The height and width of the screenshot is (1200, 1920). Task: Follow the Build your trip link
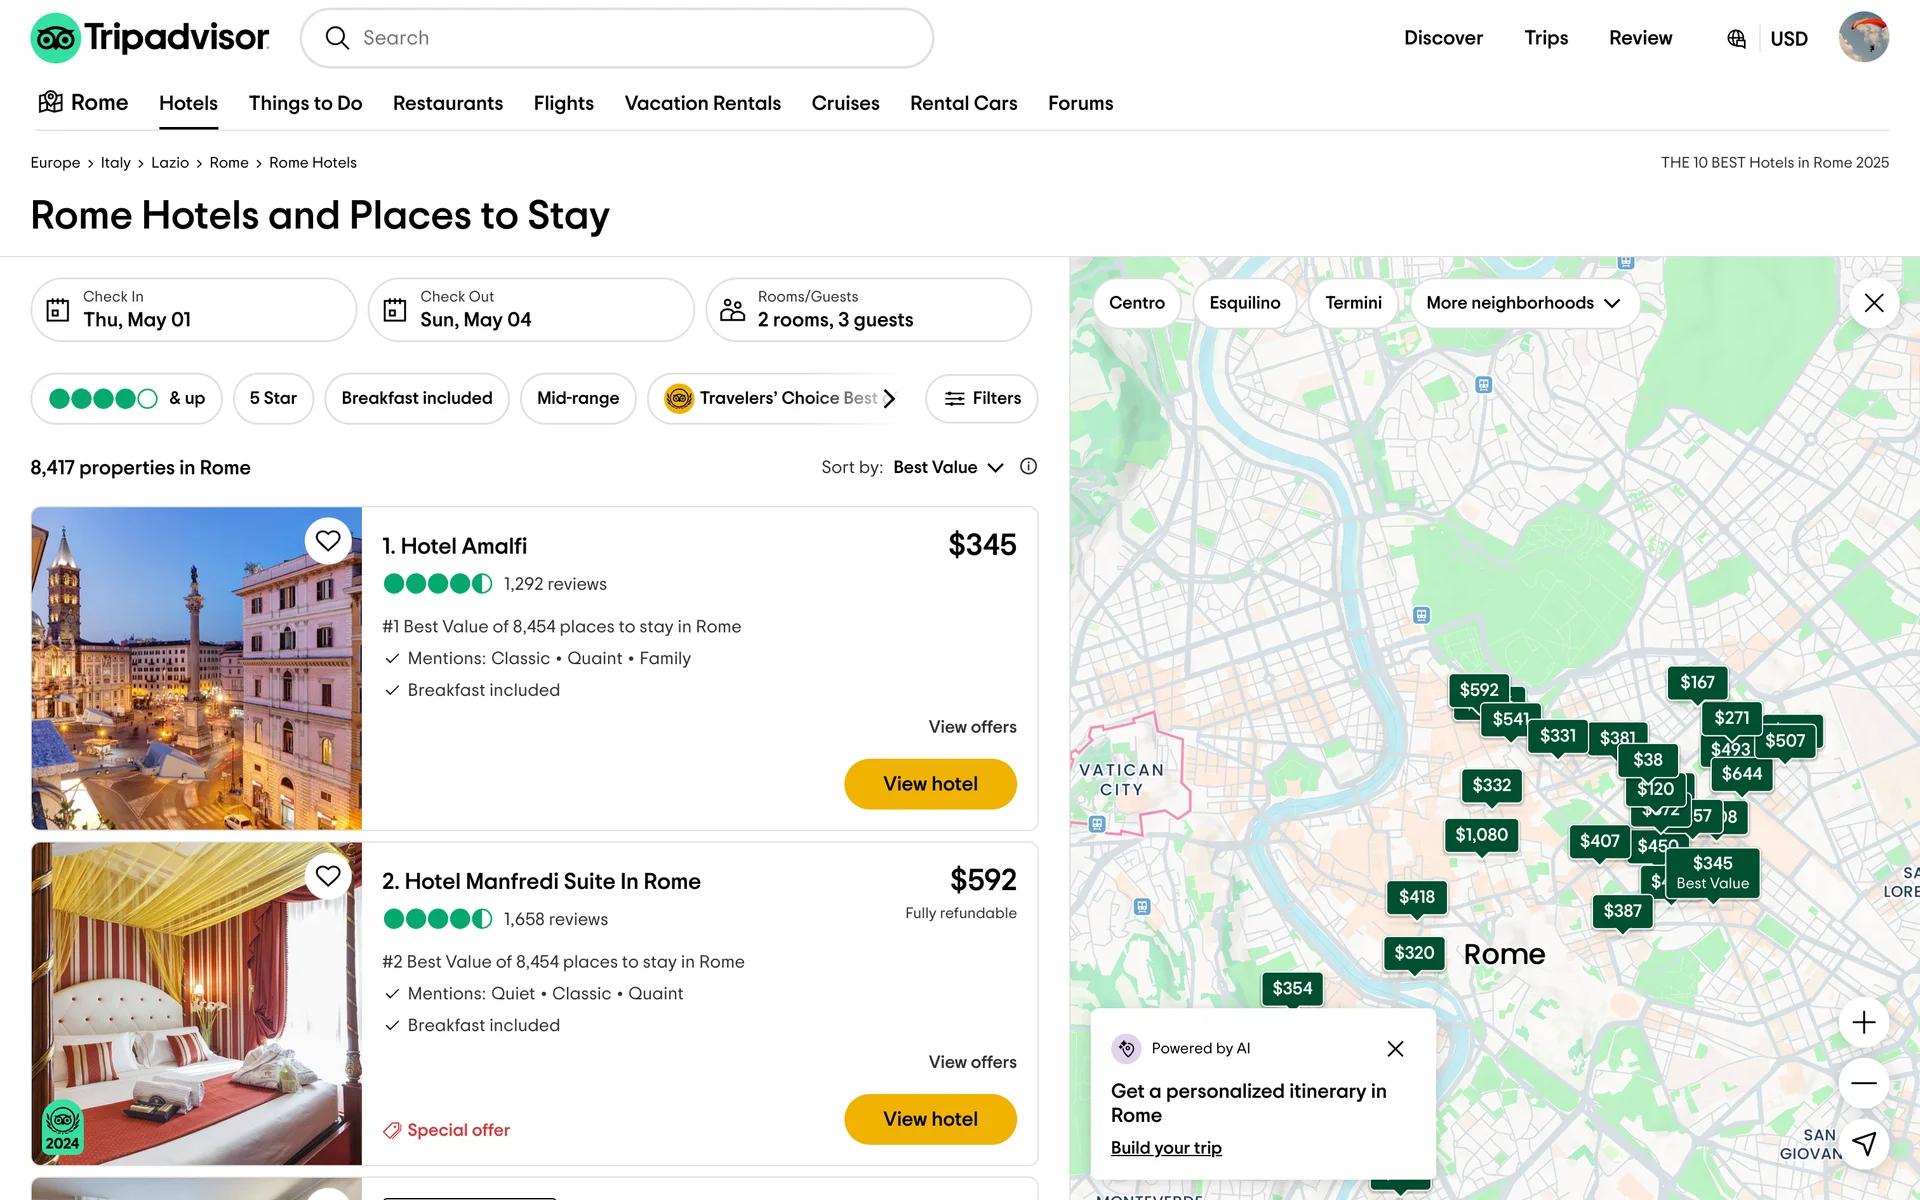[1166, 1148]
